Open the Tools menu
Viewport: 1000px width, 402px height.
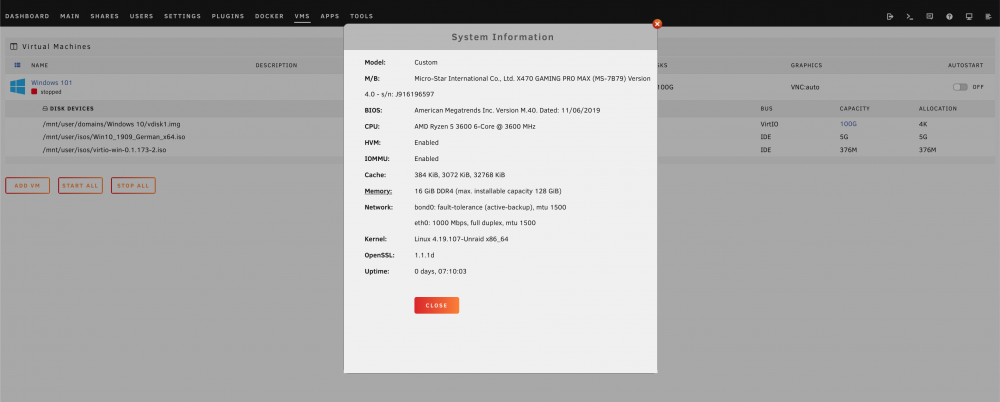362,17
